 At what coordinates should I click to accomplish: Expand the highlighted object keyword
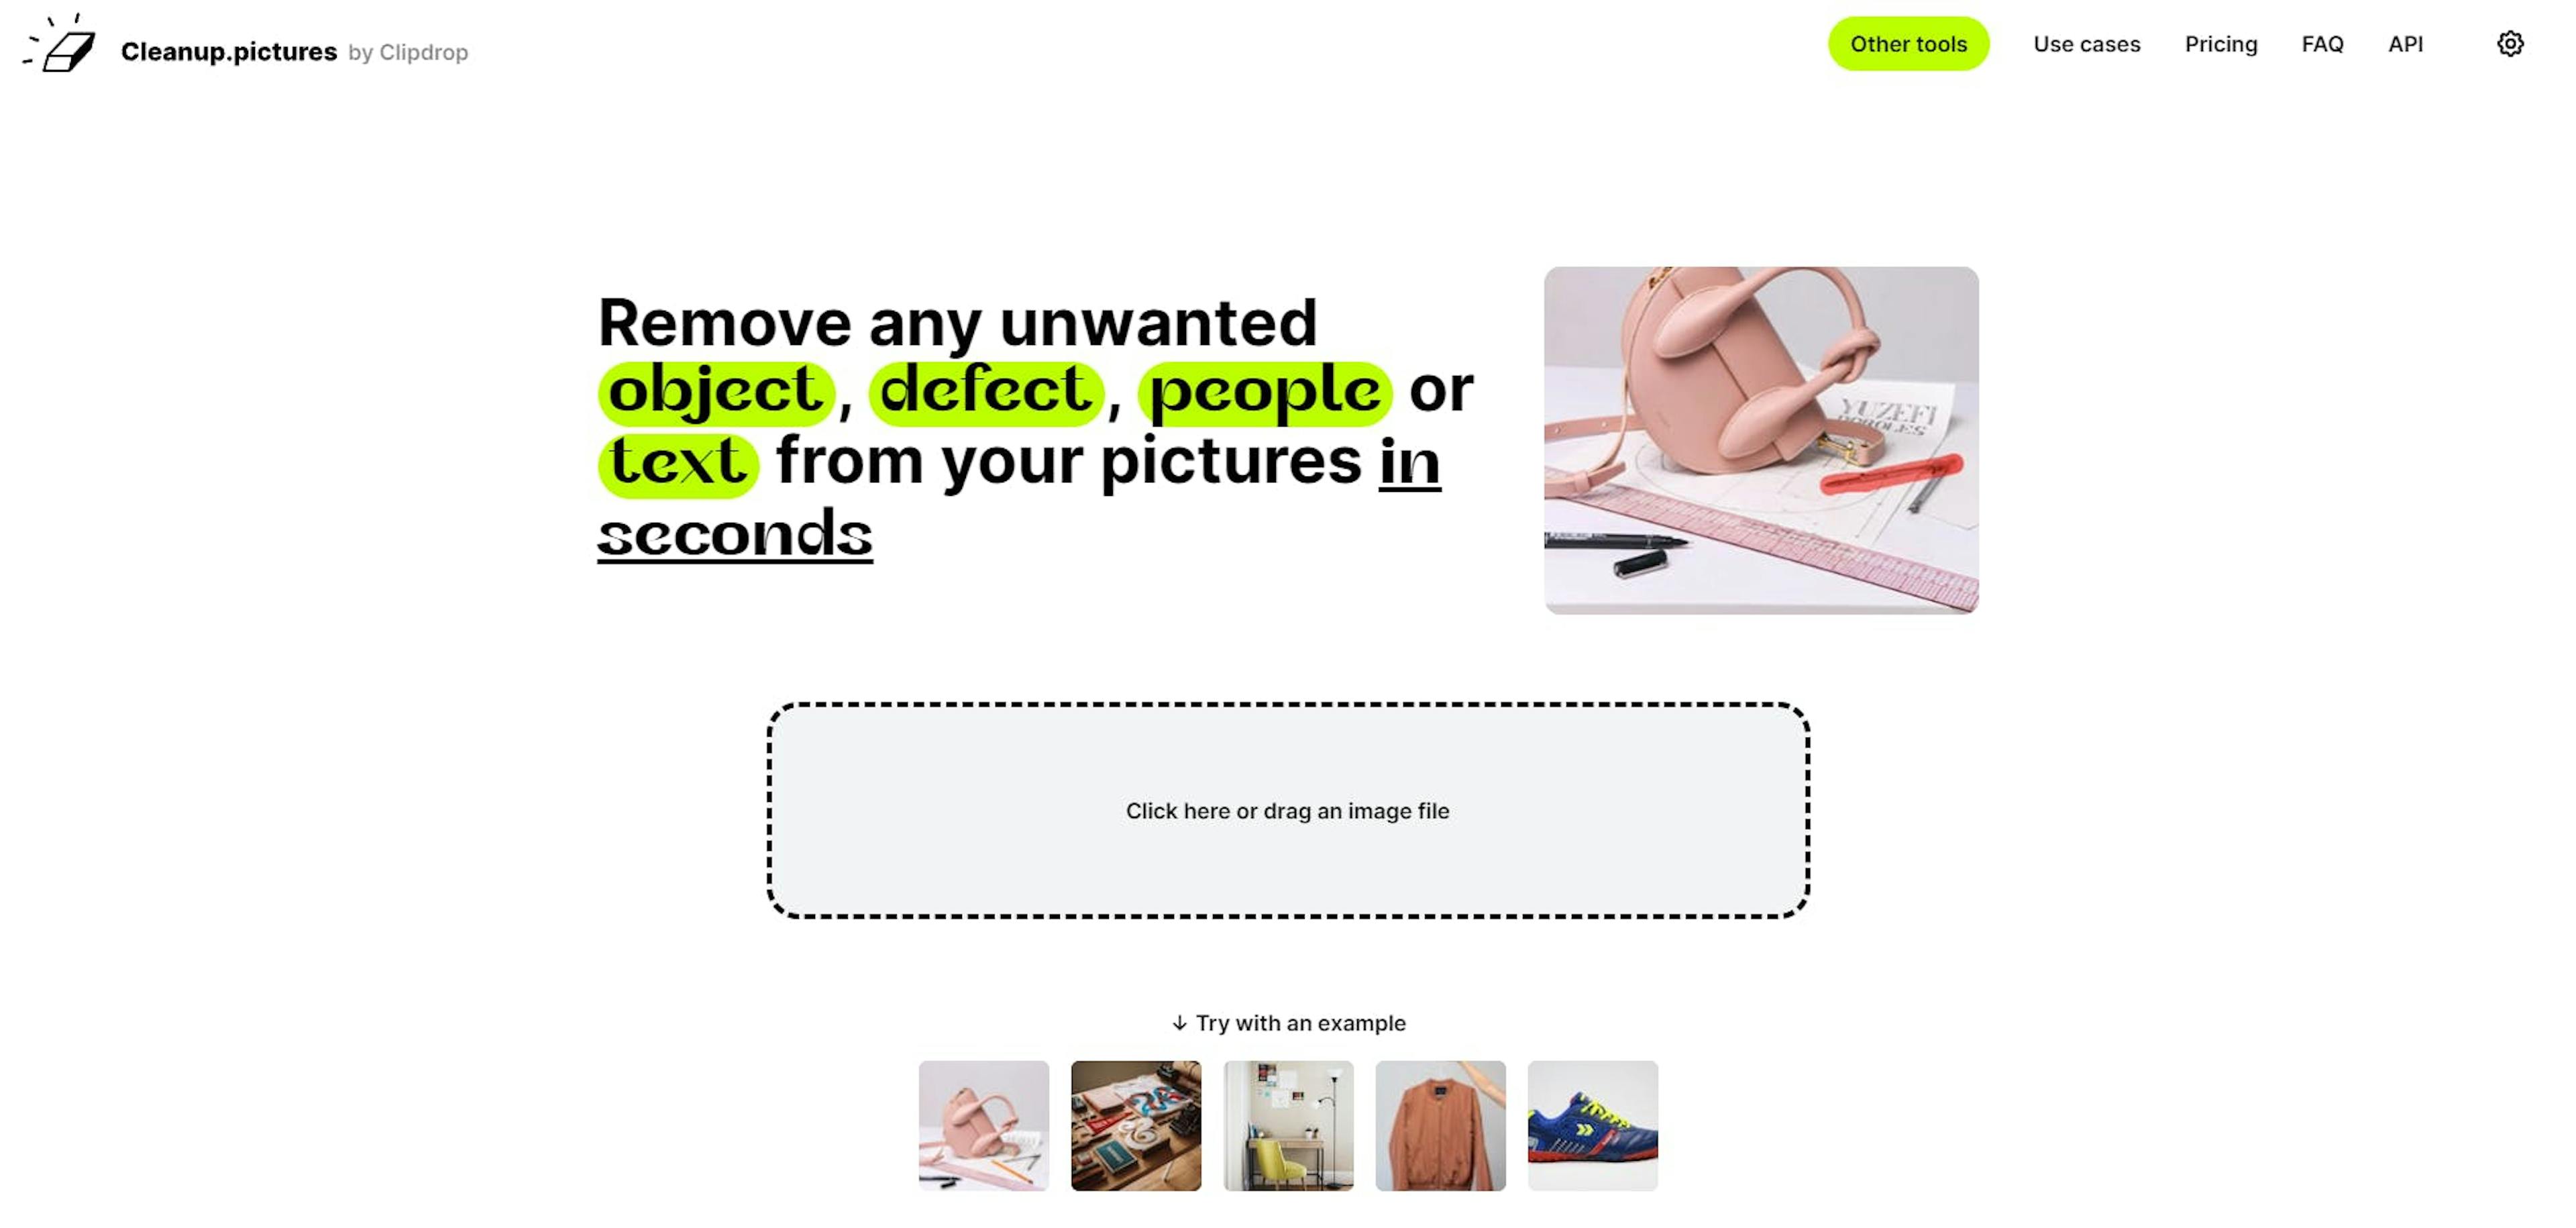714,391
